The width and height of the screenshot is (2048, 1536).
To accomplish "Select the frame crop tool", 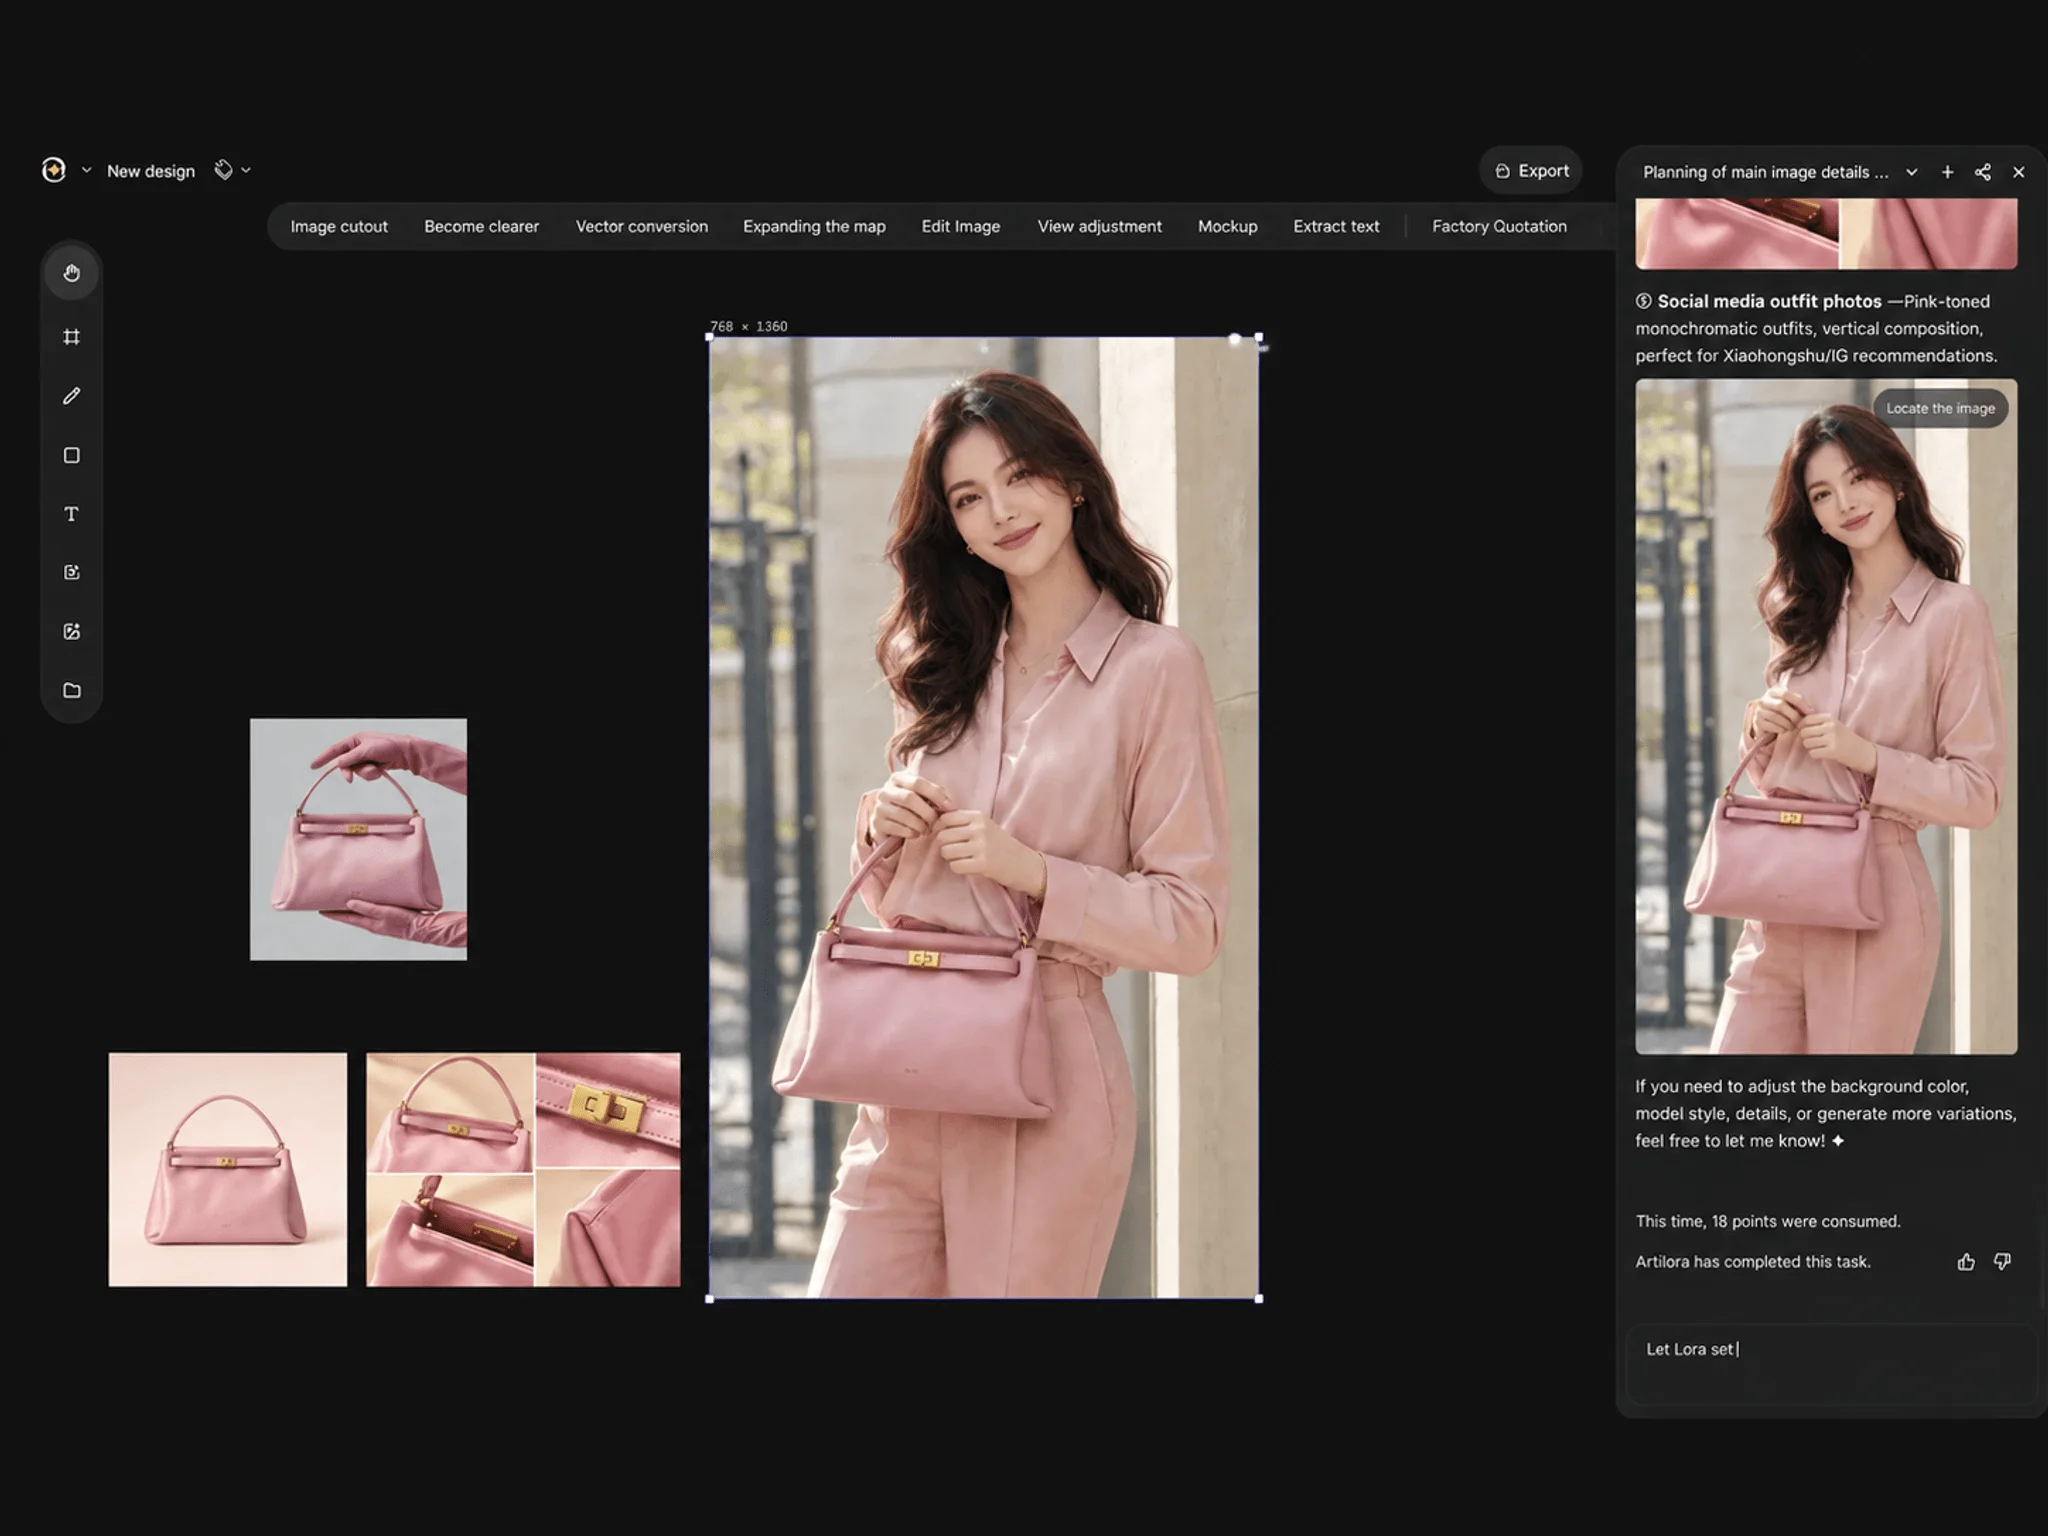I will 71,337.
